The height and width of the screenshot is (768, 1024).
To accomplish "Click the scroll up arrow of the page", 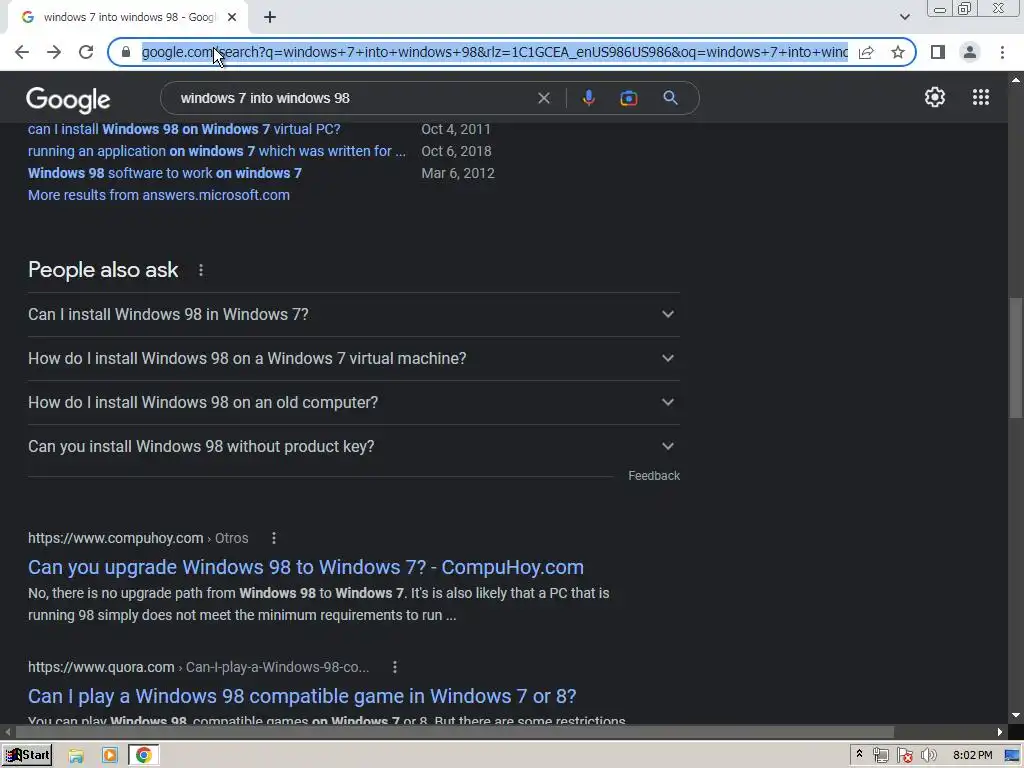I will tap(1015, 80).
